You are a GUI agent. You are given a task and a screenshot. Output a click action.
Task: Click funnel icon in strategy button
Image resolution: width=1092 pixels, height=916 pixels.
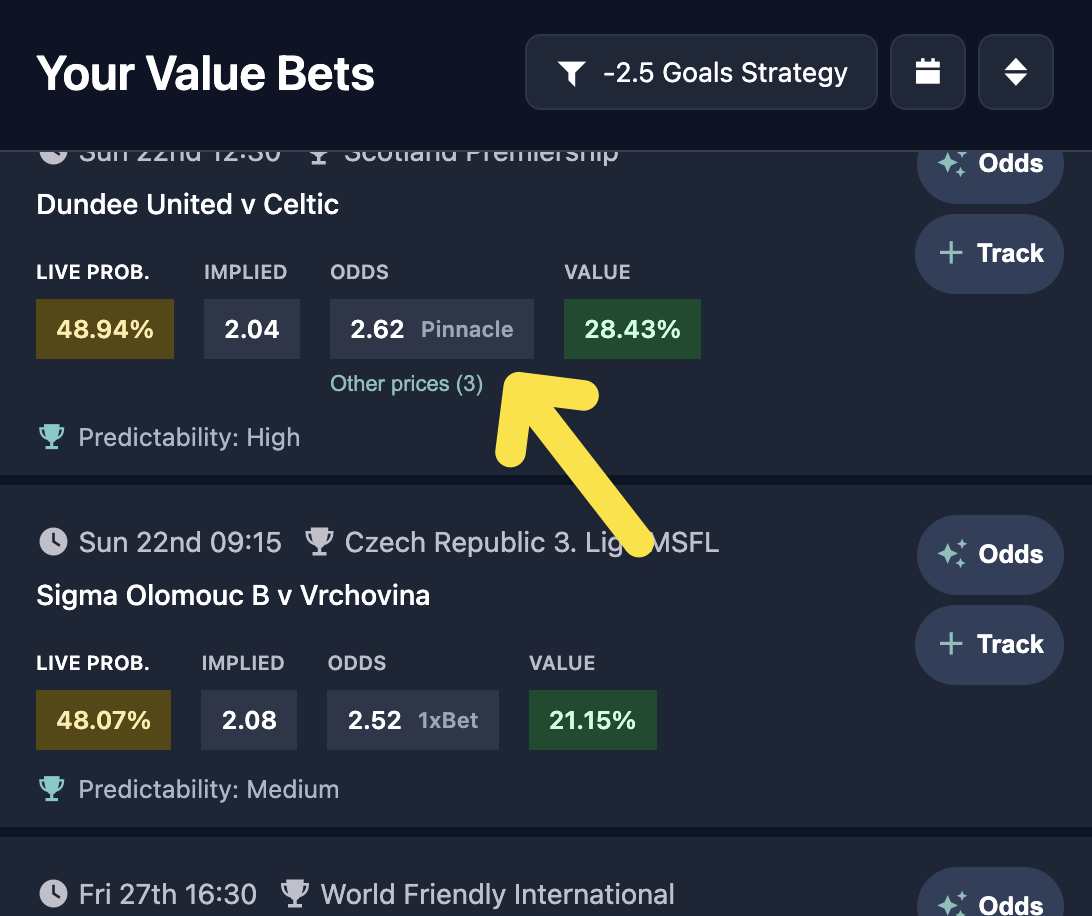(x=571, y=73)
